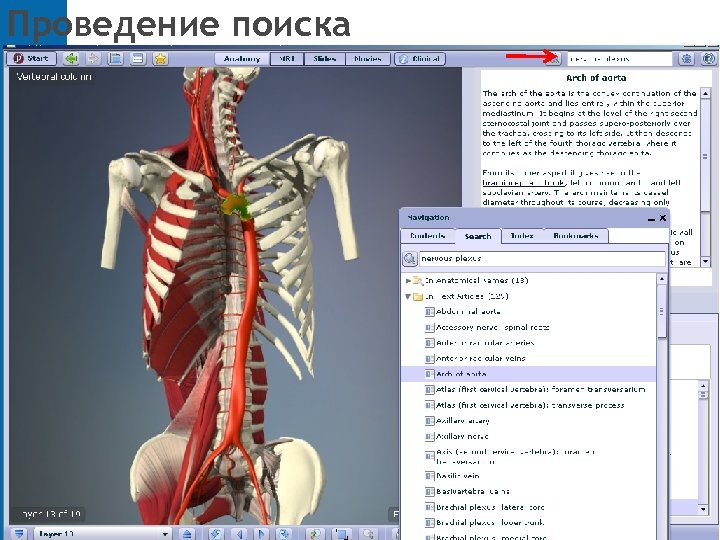Click the search results scrollbar thumb

coord(662,312)
